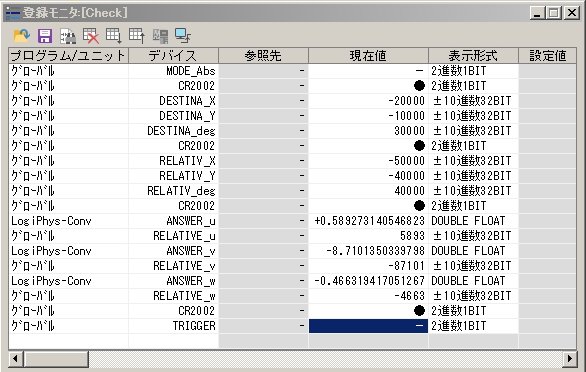Screen dimensions: 586x372
Task: Click the -8.7101350339798 ANSWER_v value
Action: (368, 251)
